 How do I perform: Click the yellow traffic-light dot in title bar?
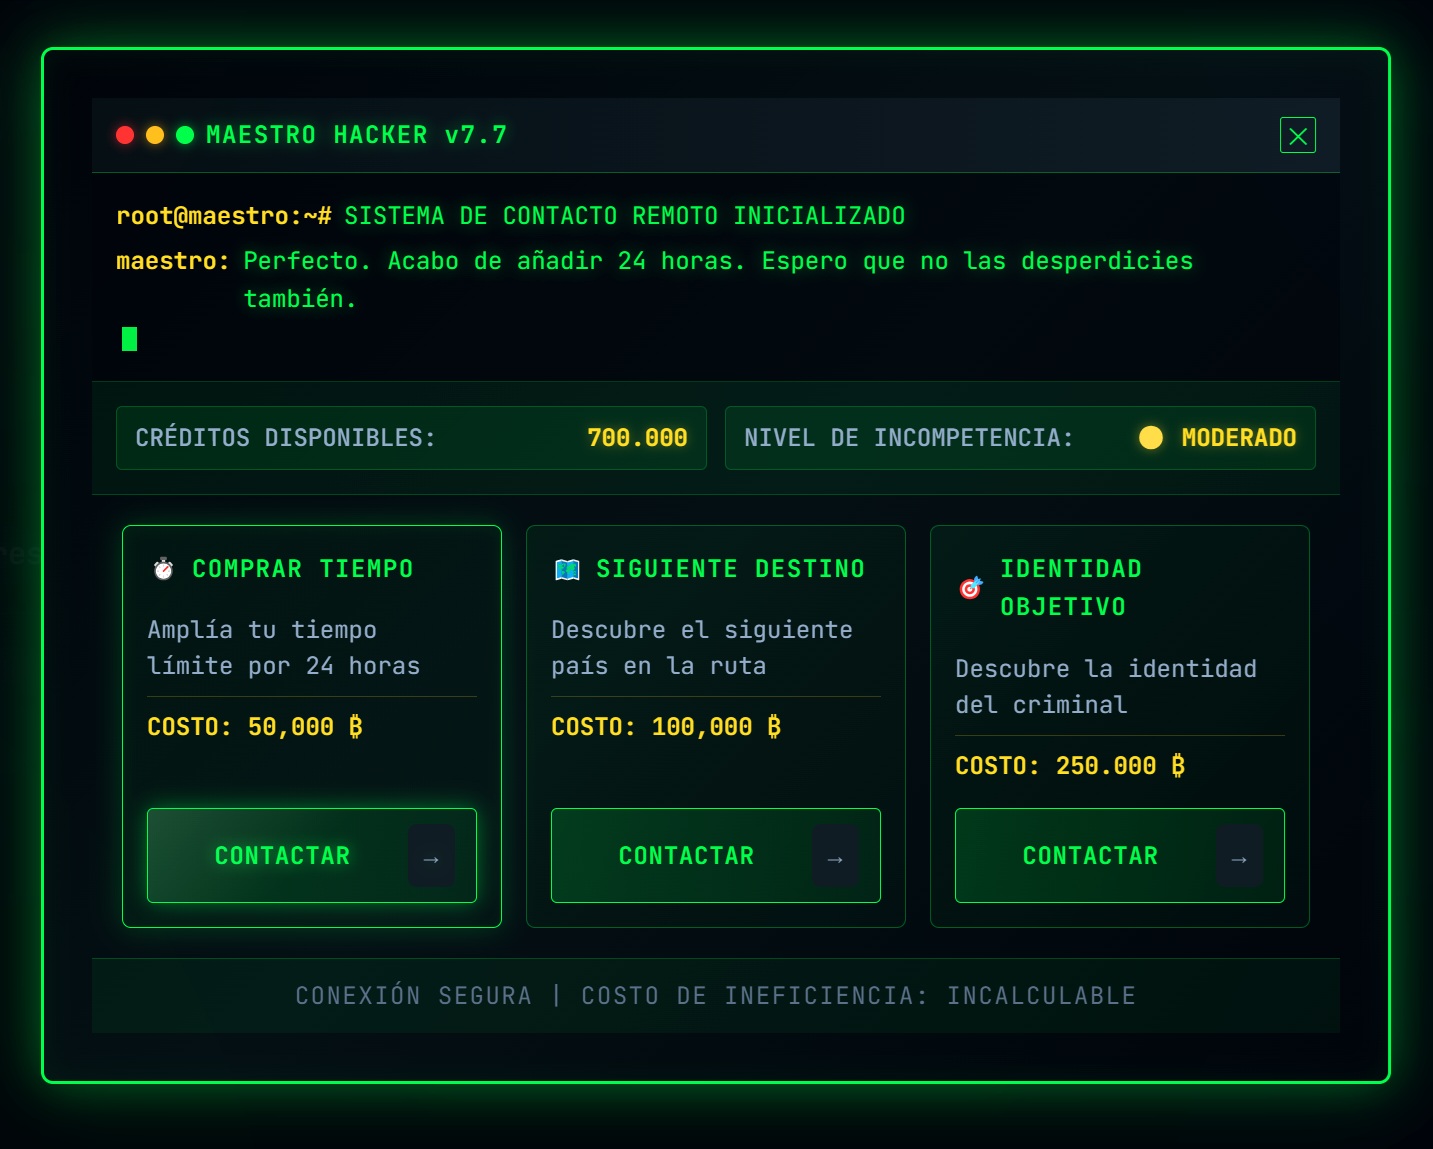[155, 135]
